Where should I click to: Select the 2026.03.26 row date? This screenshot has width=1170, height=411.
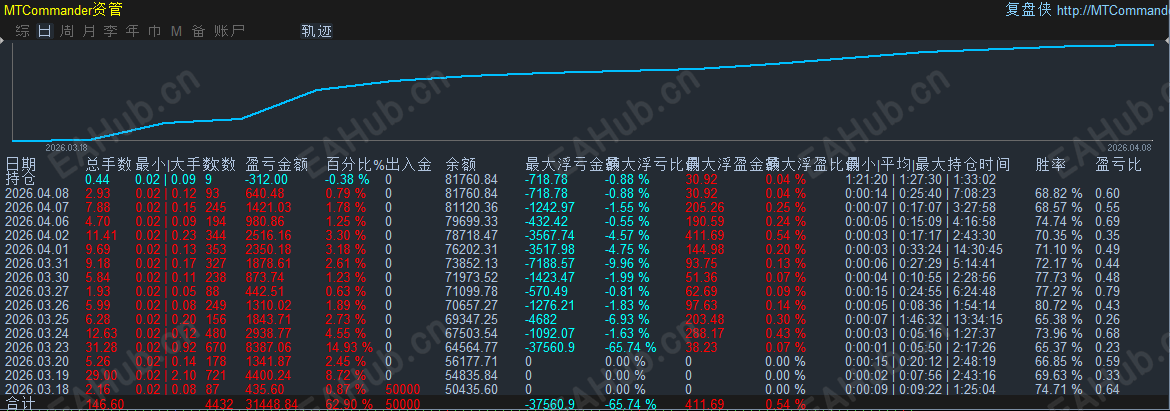pos(37,306)
